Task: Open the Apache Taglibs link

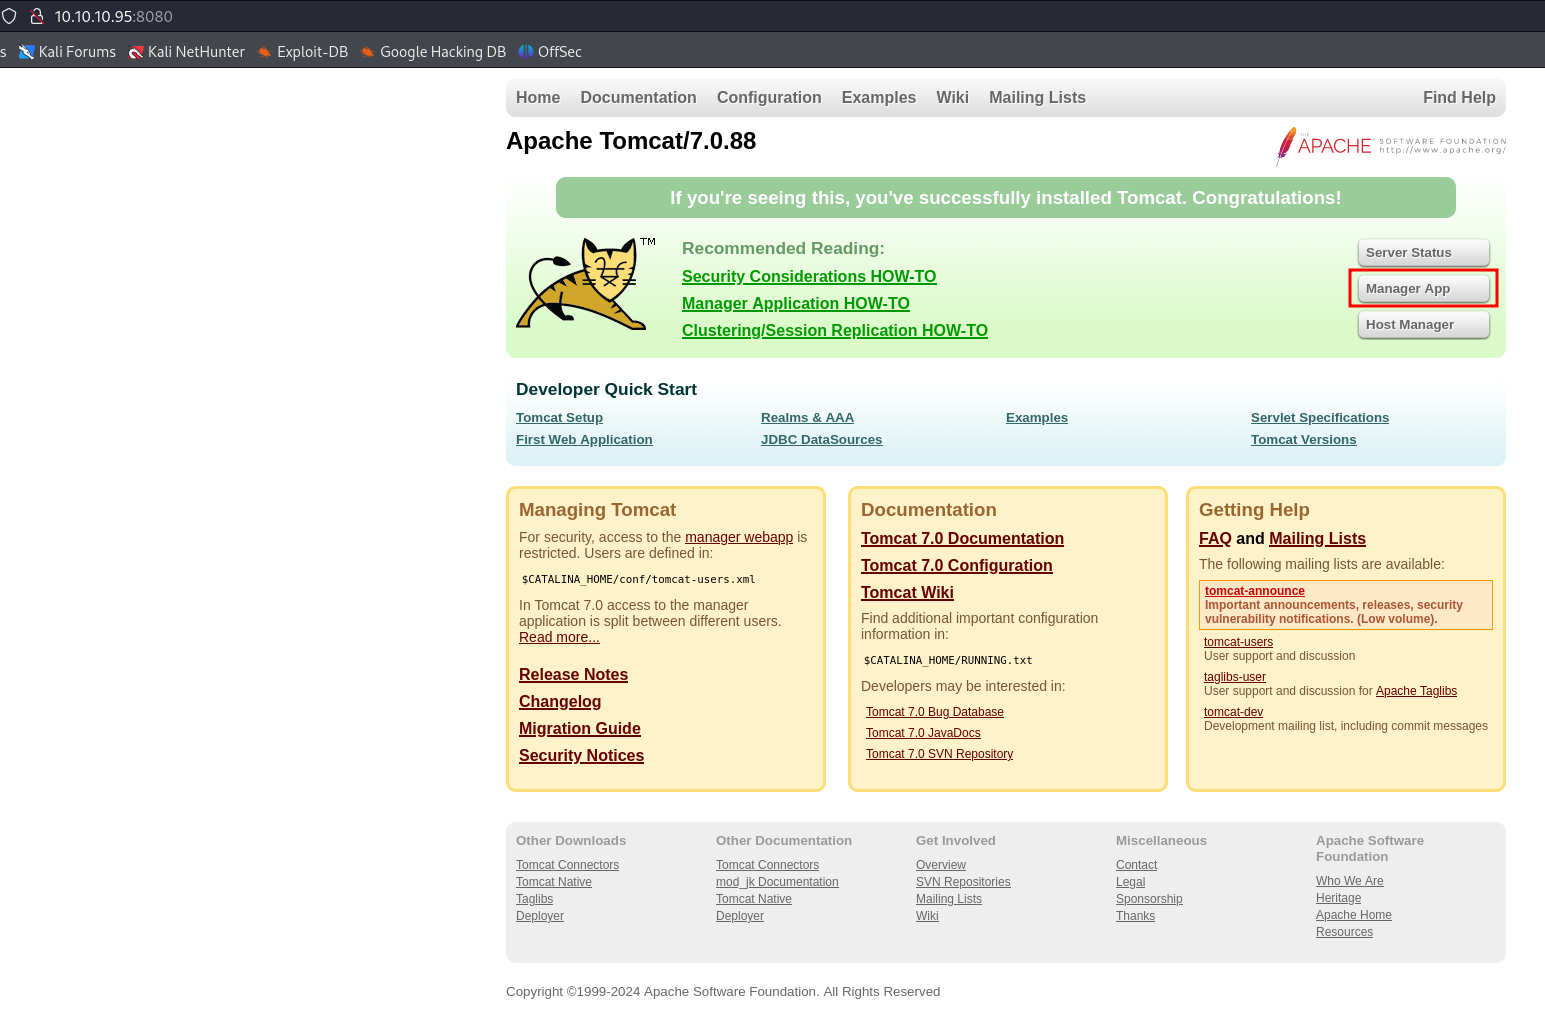Action: [1416, 691]
